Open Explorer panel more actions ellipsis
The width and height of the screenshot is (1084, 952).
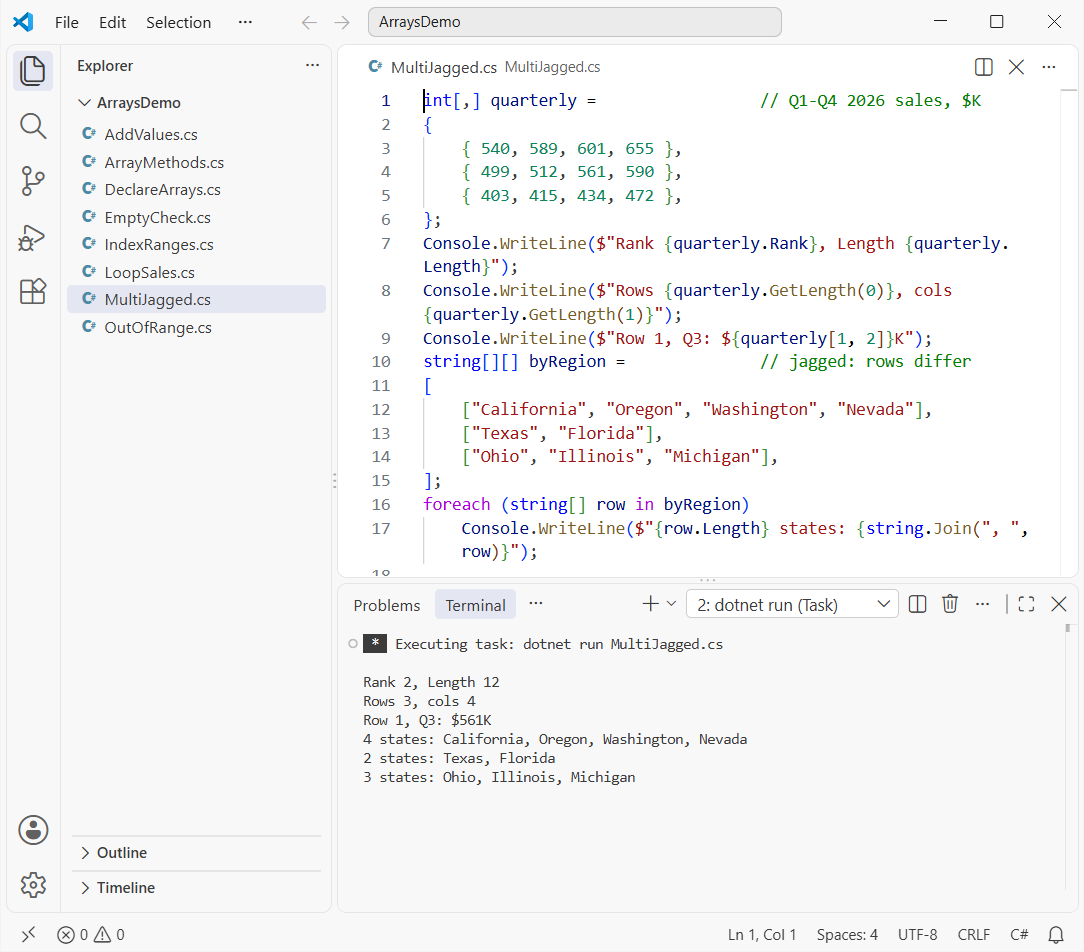pos(312,66)
